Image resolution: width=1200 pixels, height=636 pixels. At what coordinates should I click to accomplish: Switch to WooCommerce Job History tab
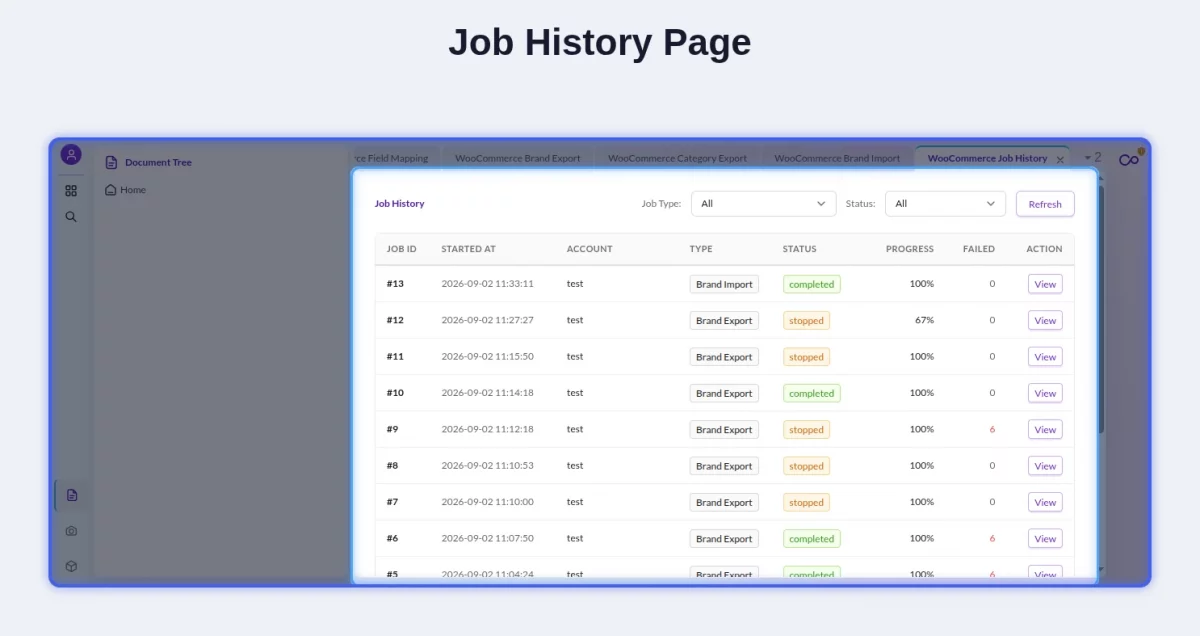[987, 158]
